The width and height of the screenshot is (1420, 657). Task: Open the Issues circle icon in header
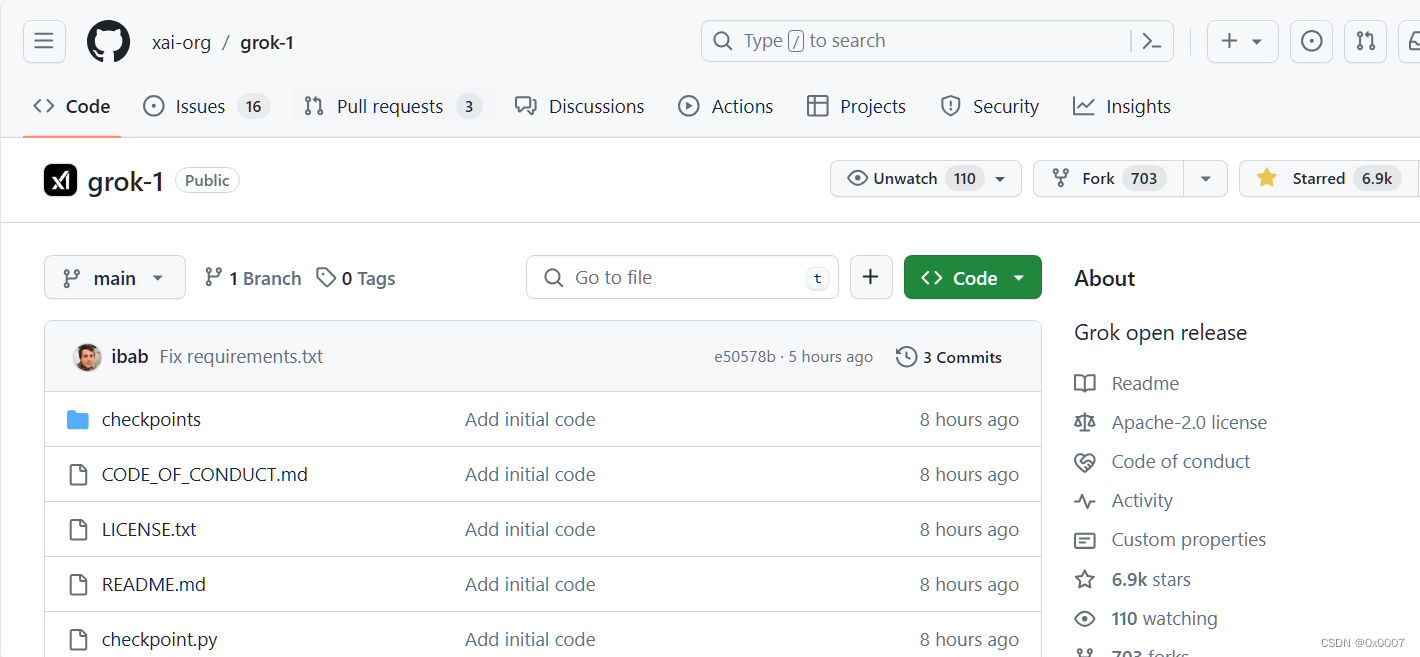(1311, 41)
